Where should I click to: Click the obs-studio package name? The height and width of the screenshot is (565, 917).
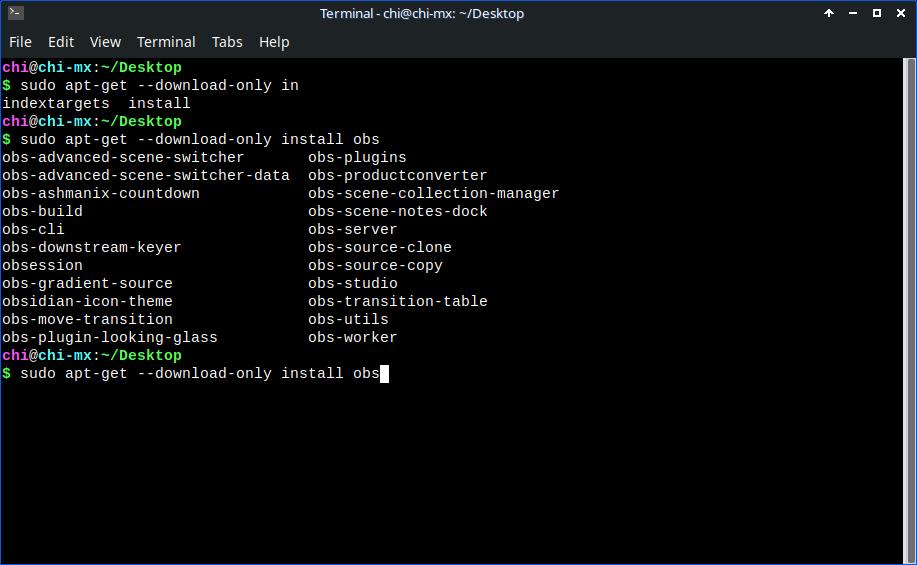coord(353,284)
